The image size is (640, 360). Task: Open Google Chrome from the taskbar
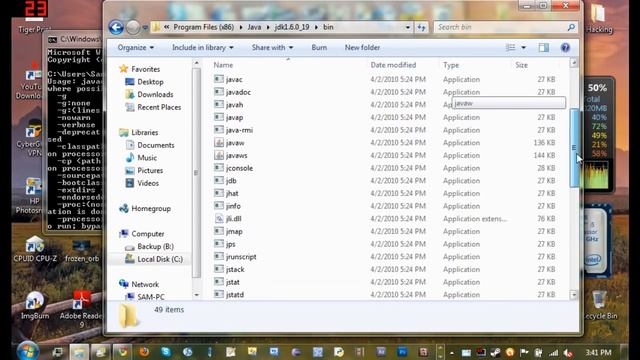122,351
